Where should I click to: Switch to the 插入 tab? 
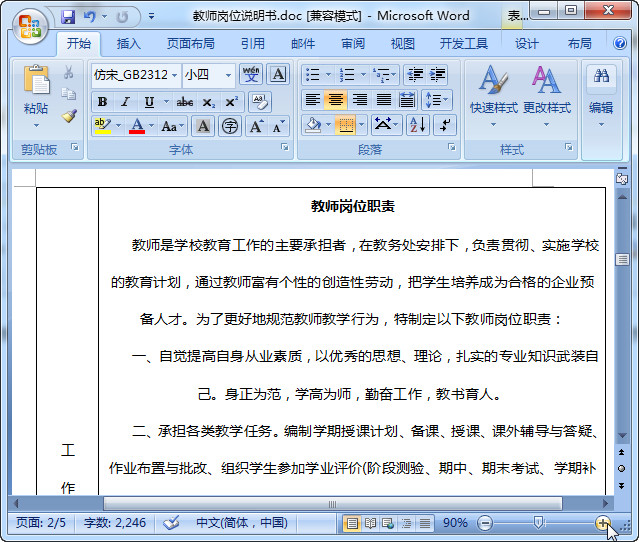129,44
